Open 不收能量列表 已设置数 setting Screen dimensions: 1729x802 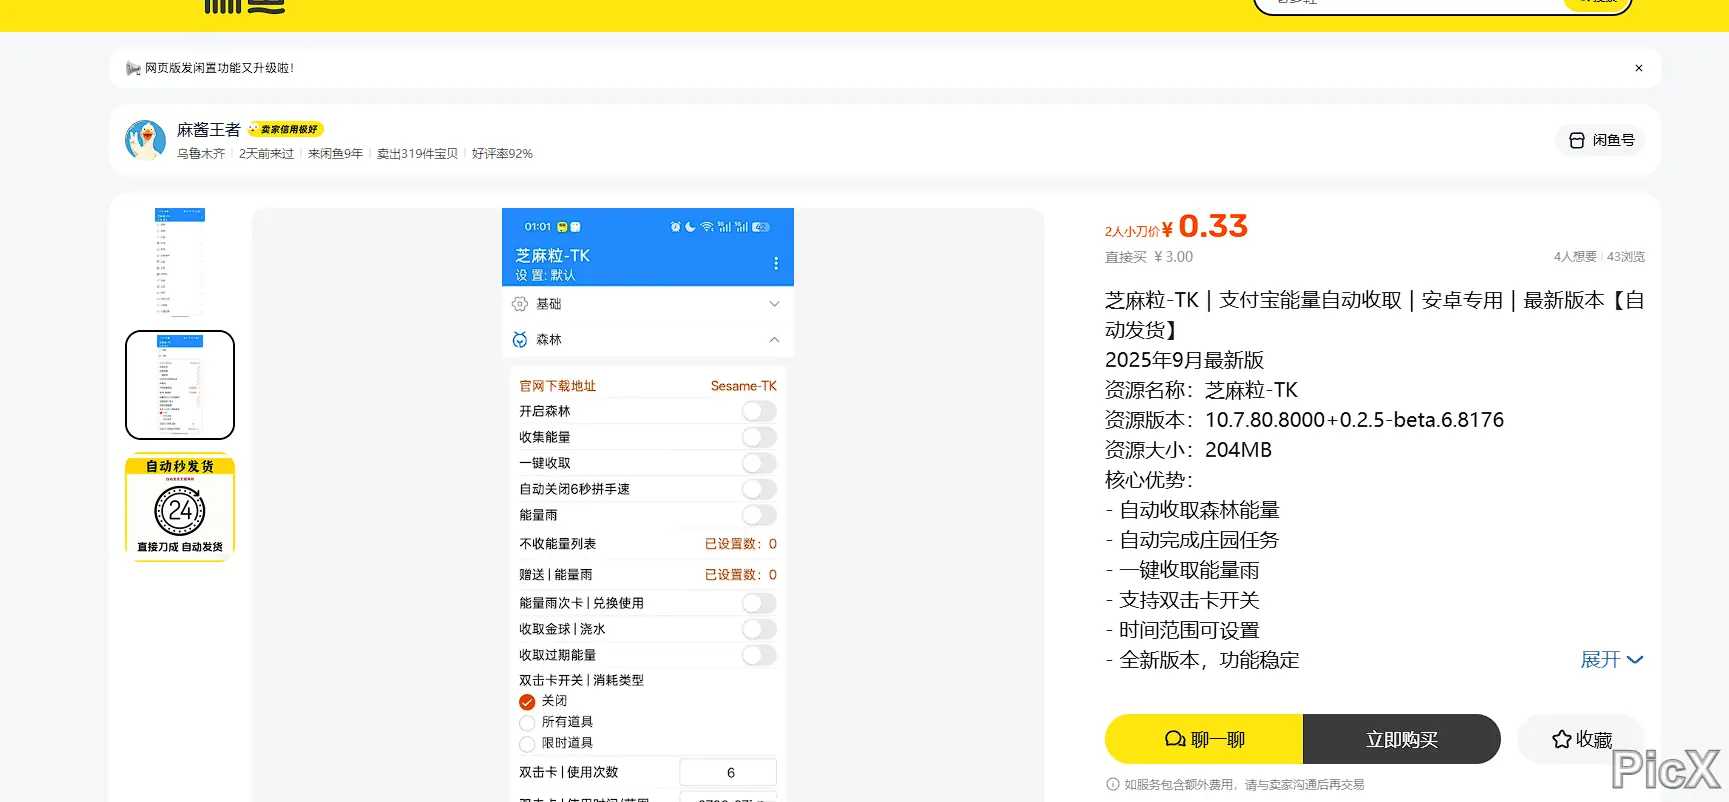coord(740,544)
